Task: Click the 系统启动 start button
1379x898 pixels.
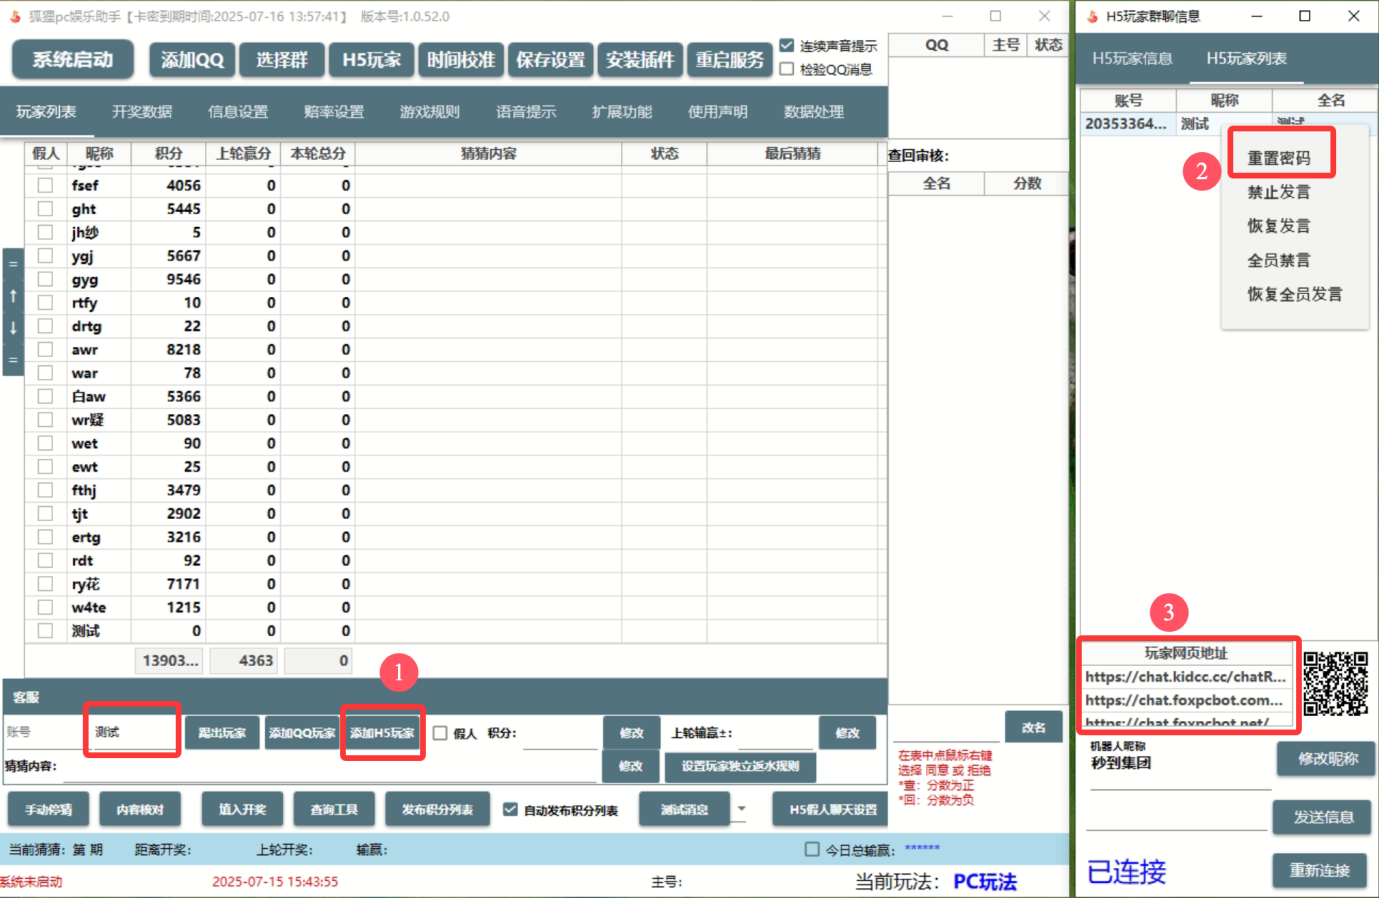Action: 73,60
